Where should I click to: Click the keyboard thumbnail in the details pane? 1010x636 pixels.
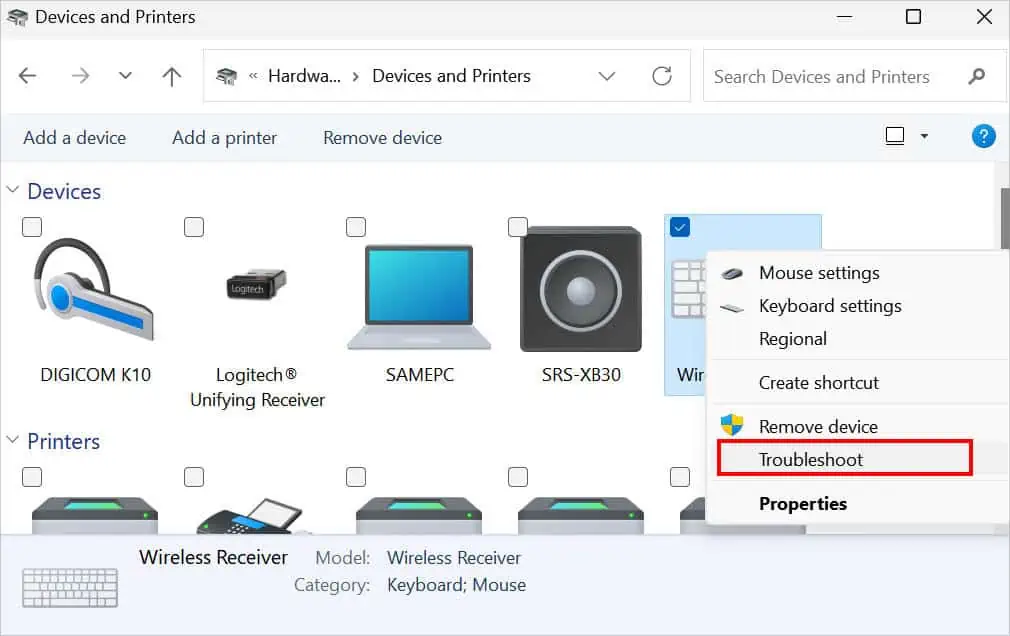68,587
